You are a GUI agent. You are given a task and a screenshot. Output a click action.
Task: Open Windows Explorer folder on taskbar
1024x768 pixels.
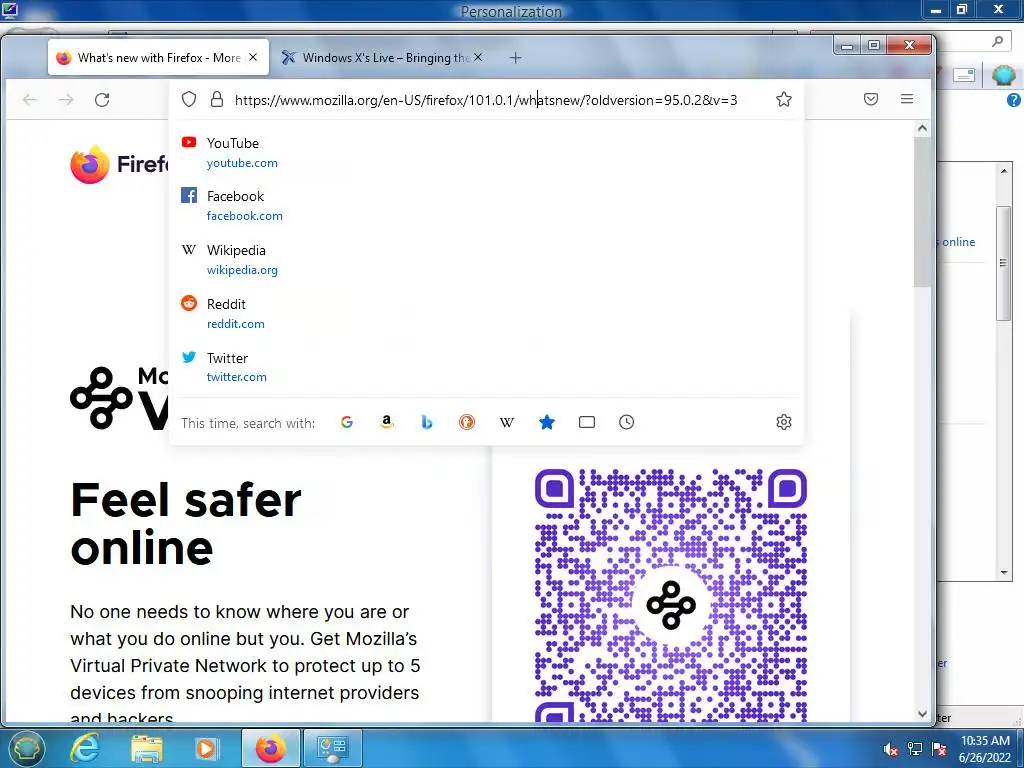147,749
